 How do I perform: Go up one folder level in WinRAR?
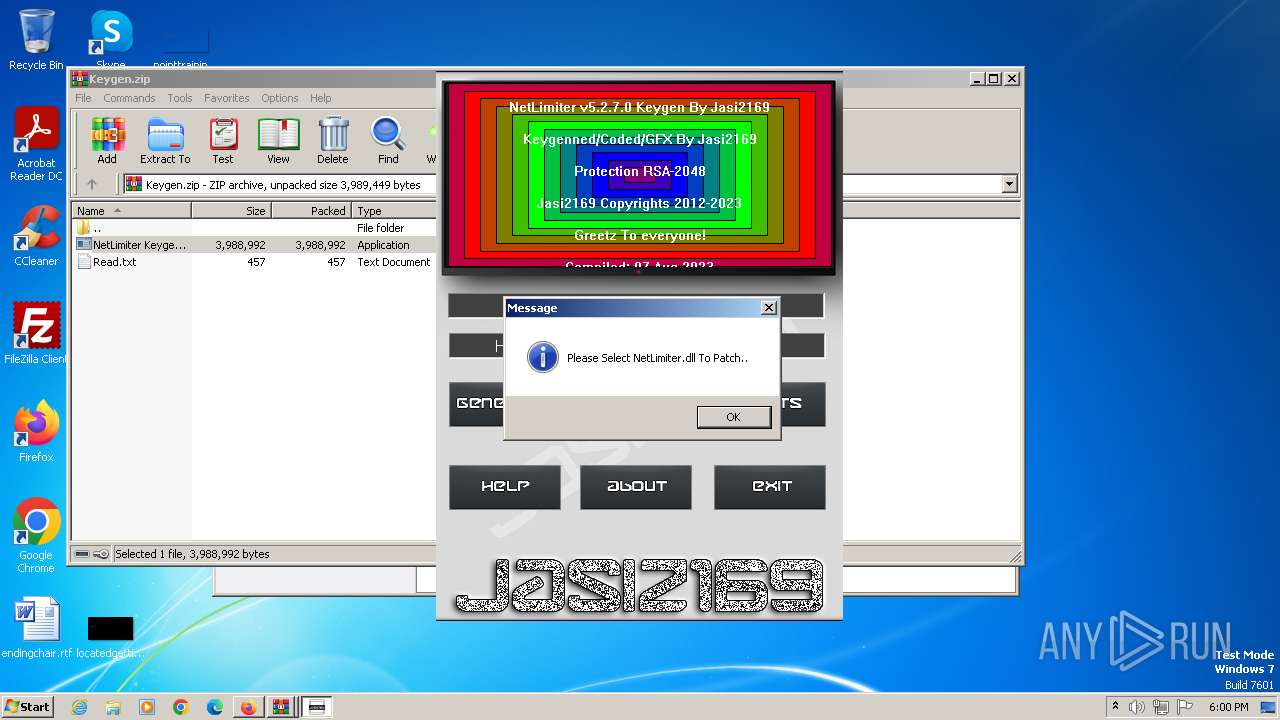point(92,184)
